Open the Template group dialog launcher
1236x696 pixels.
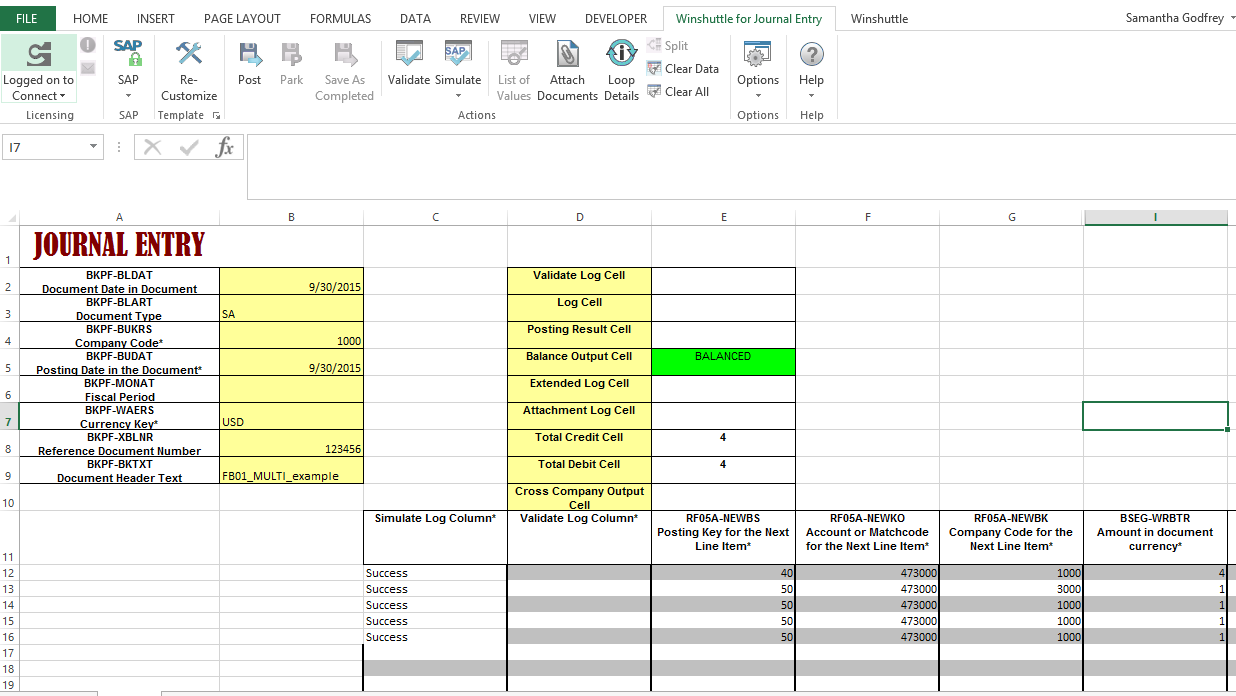tap(216, 116)
